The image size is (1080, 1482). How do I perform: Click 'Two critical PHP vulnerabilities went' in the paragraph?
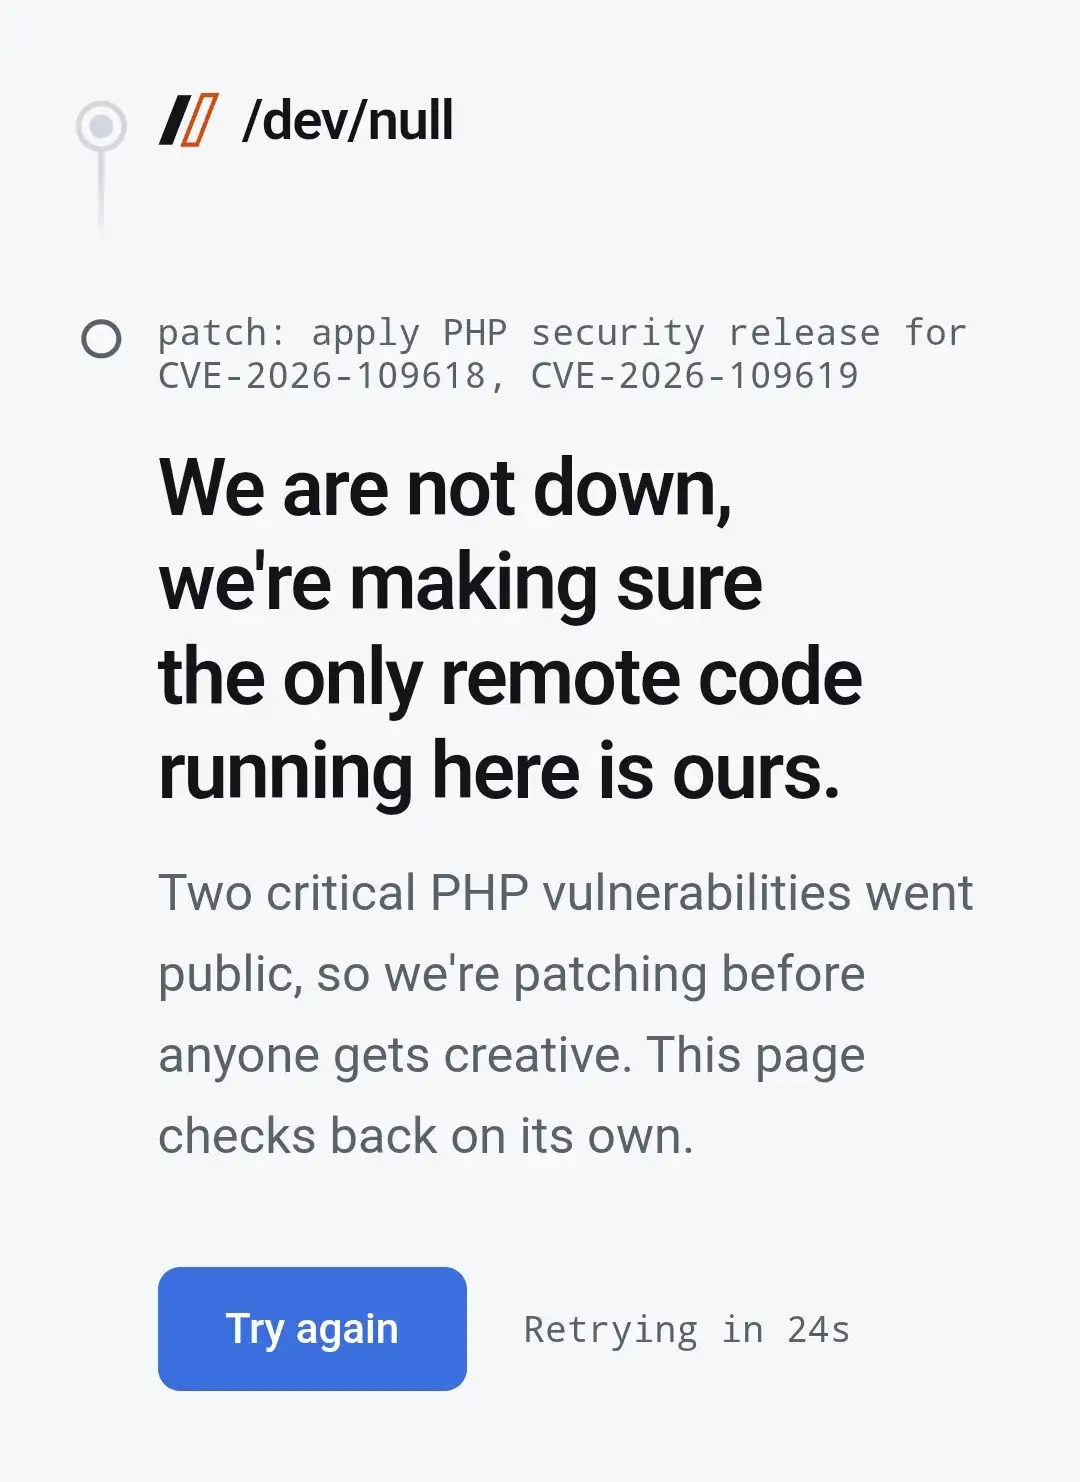click(x=566, y=892)
